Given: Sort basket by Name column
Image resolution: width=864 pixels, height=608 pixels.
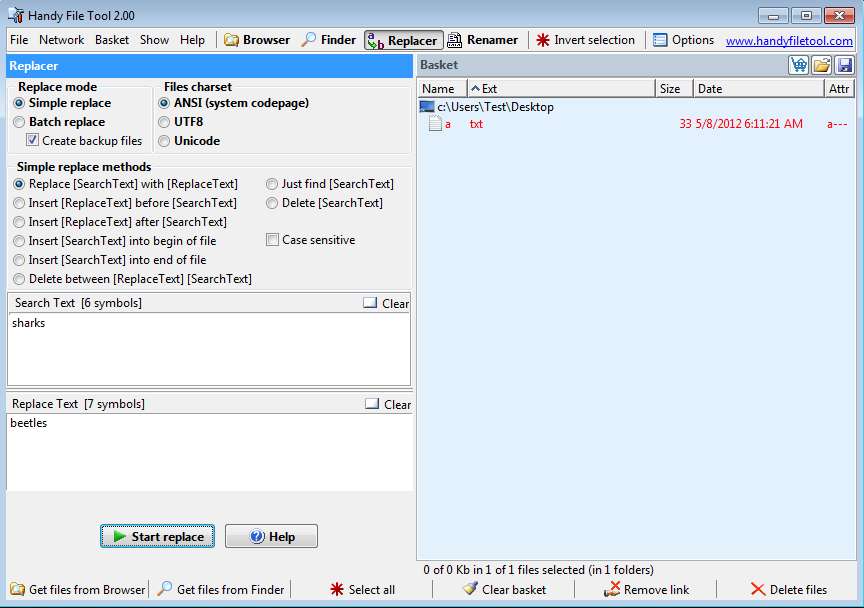Looking at the screenshot, I should click(442, 89).
